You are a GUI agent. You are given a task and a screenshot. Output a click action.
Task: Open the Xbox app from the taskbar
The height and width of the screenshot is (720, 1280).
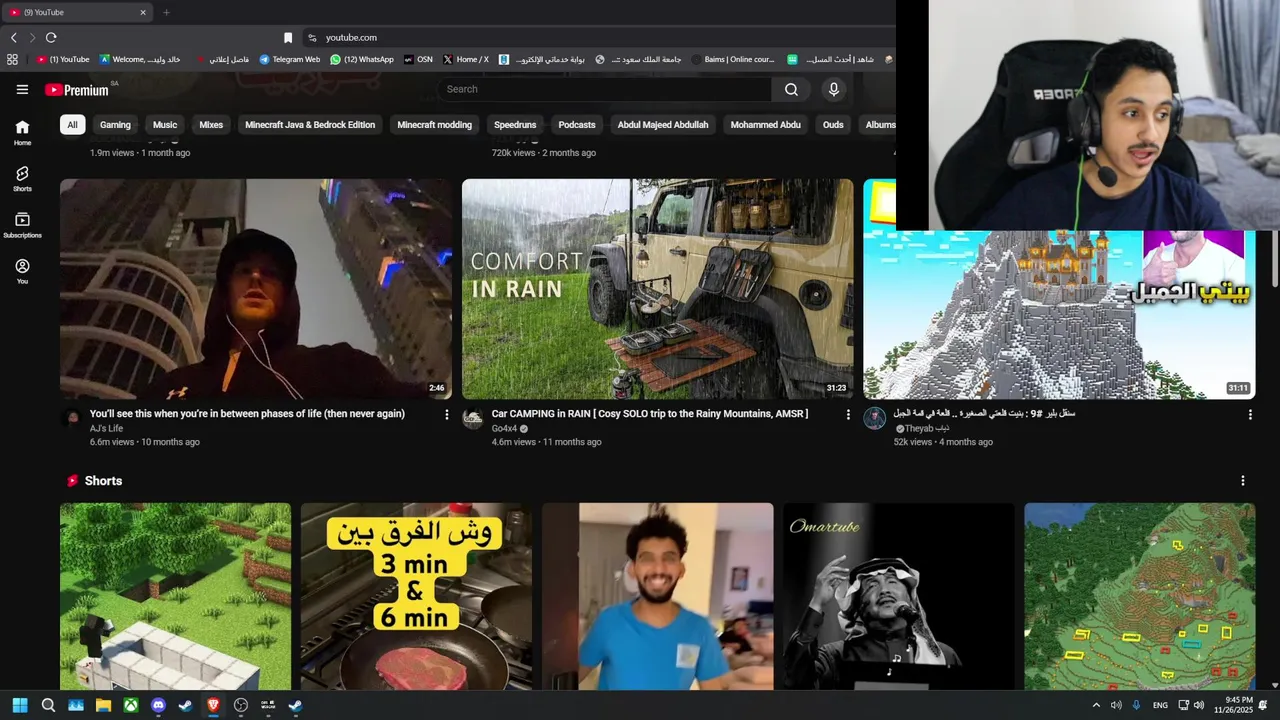coord(131,705)
